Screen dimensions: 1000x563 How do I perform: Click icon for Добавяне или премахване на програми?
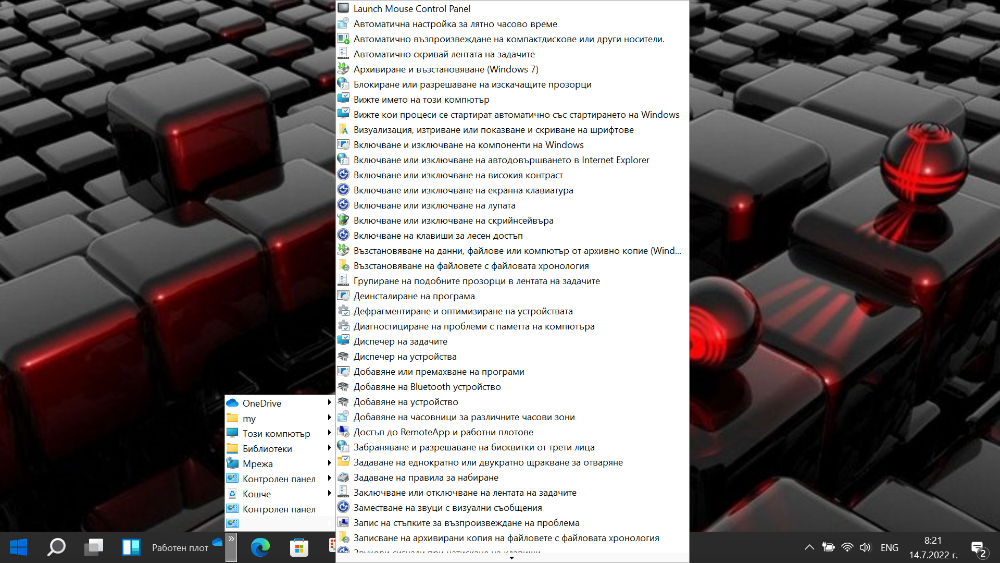tap(343, 372)
